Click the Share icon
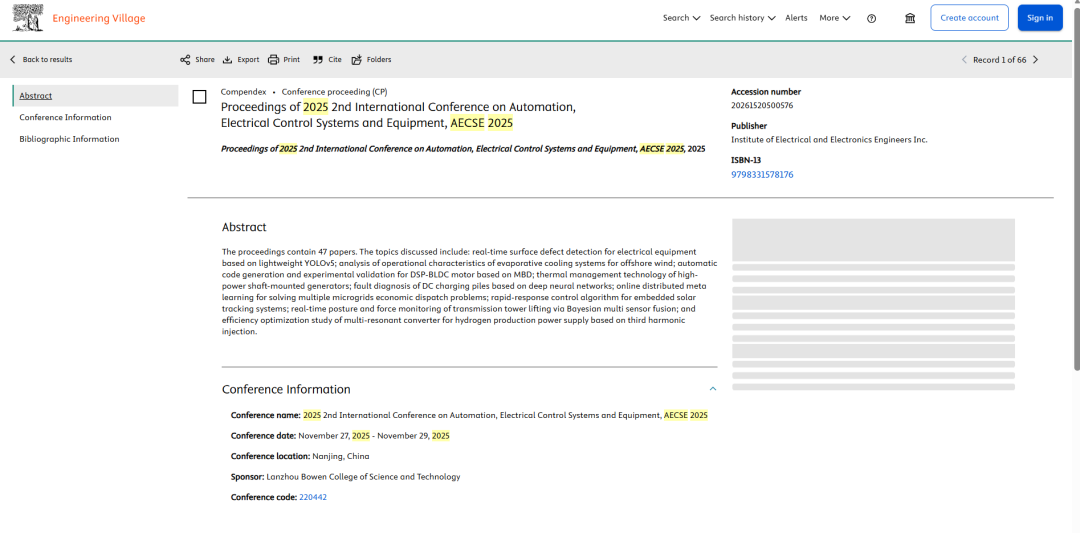1080x533 pixels. tap(185, 60)
